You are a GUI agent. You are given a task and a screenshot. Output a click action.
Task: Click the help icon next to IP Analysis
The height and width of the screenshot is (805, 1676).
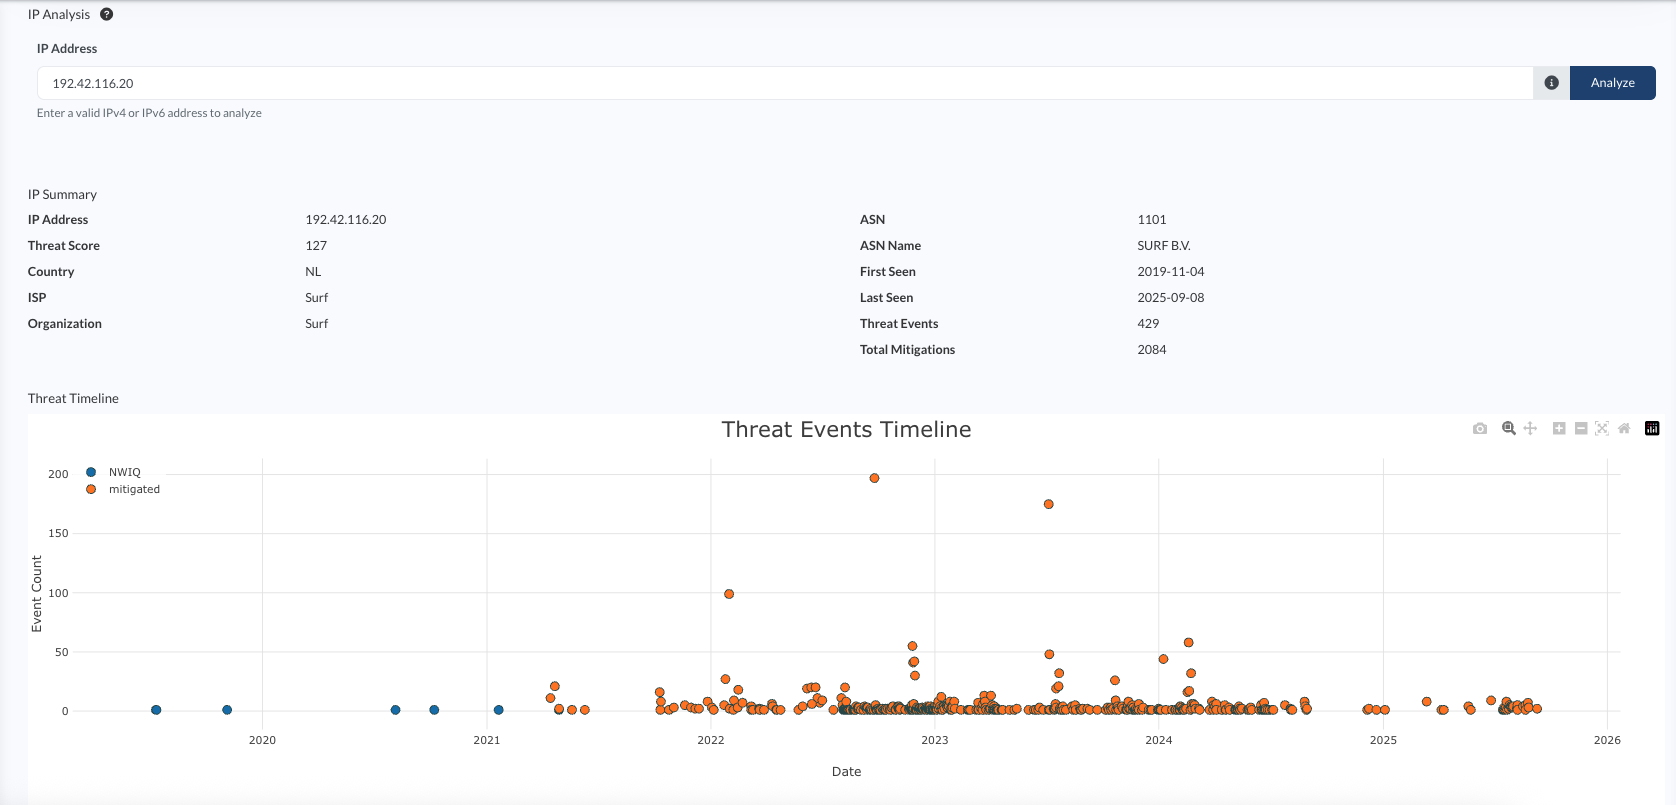(107, 14)
